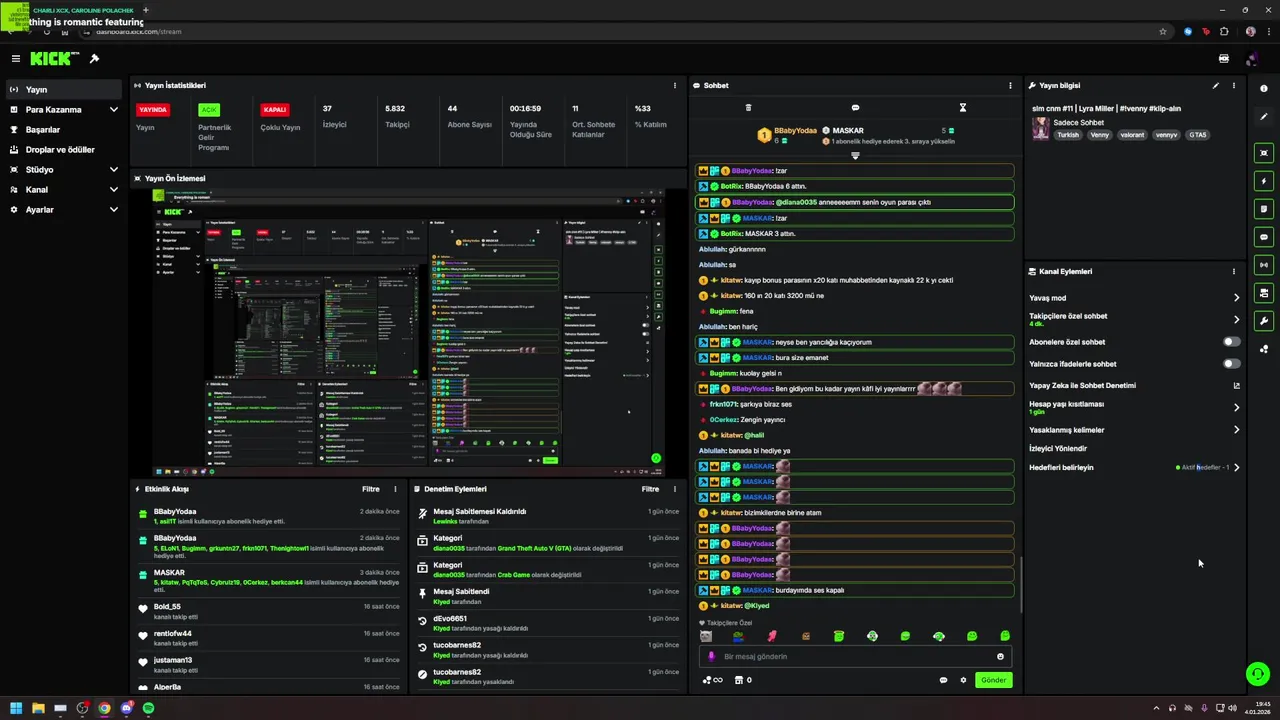The width and height of the screenshot is (1280, 720).
Task: Click the chat panel scrollbar
Action: pos(1021,585)
